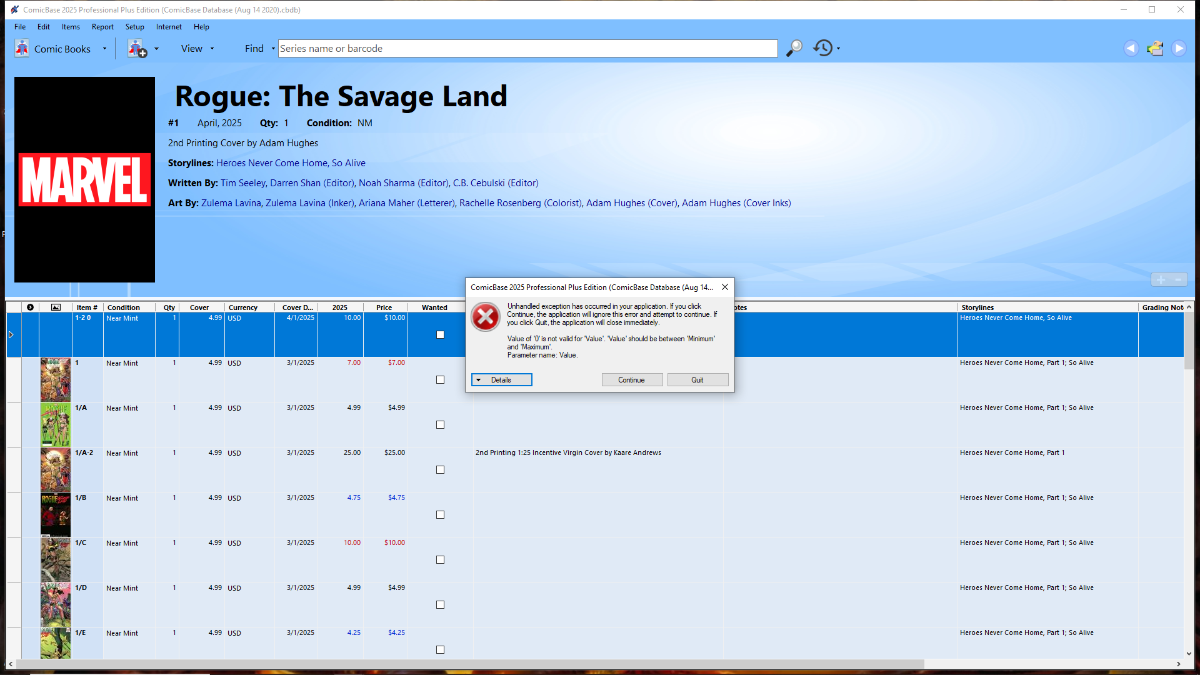Screen dimensions: 1200x675
Task: Open the File menu
Action: [x=20, y=27]
